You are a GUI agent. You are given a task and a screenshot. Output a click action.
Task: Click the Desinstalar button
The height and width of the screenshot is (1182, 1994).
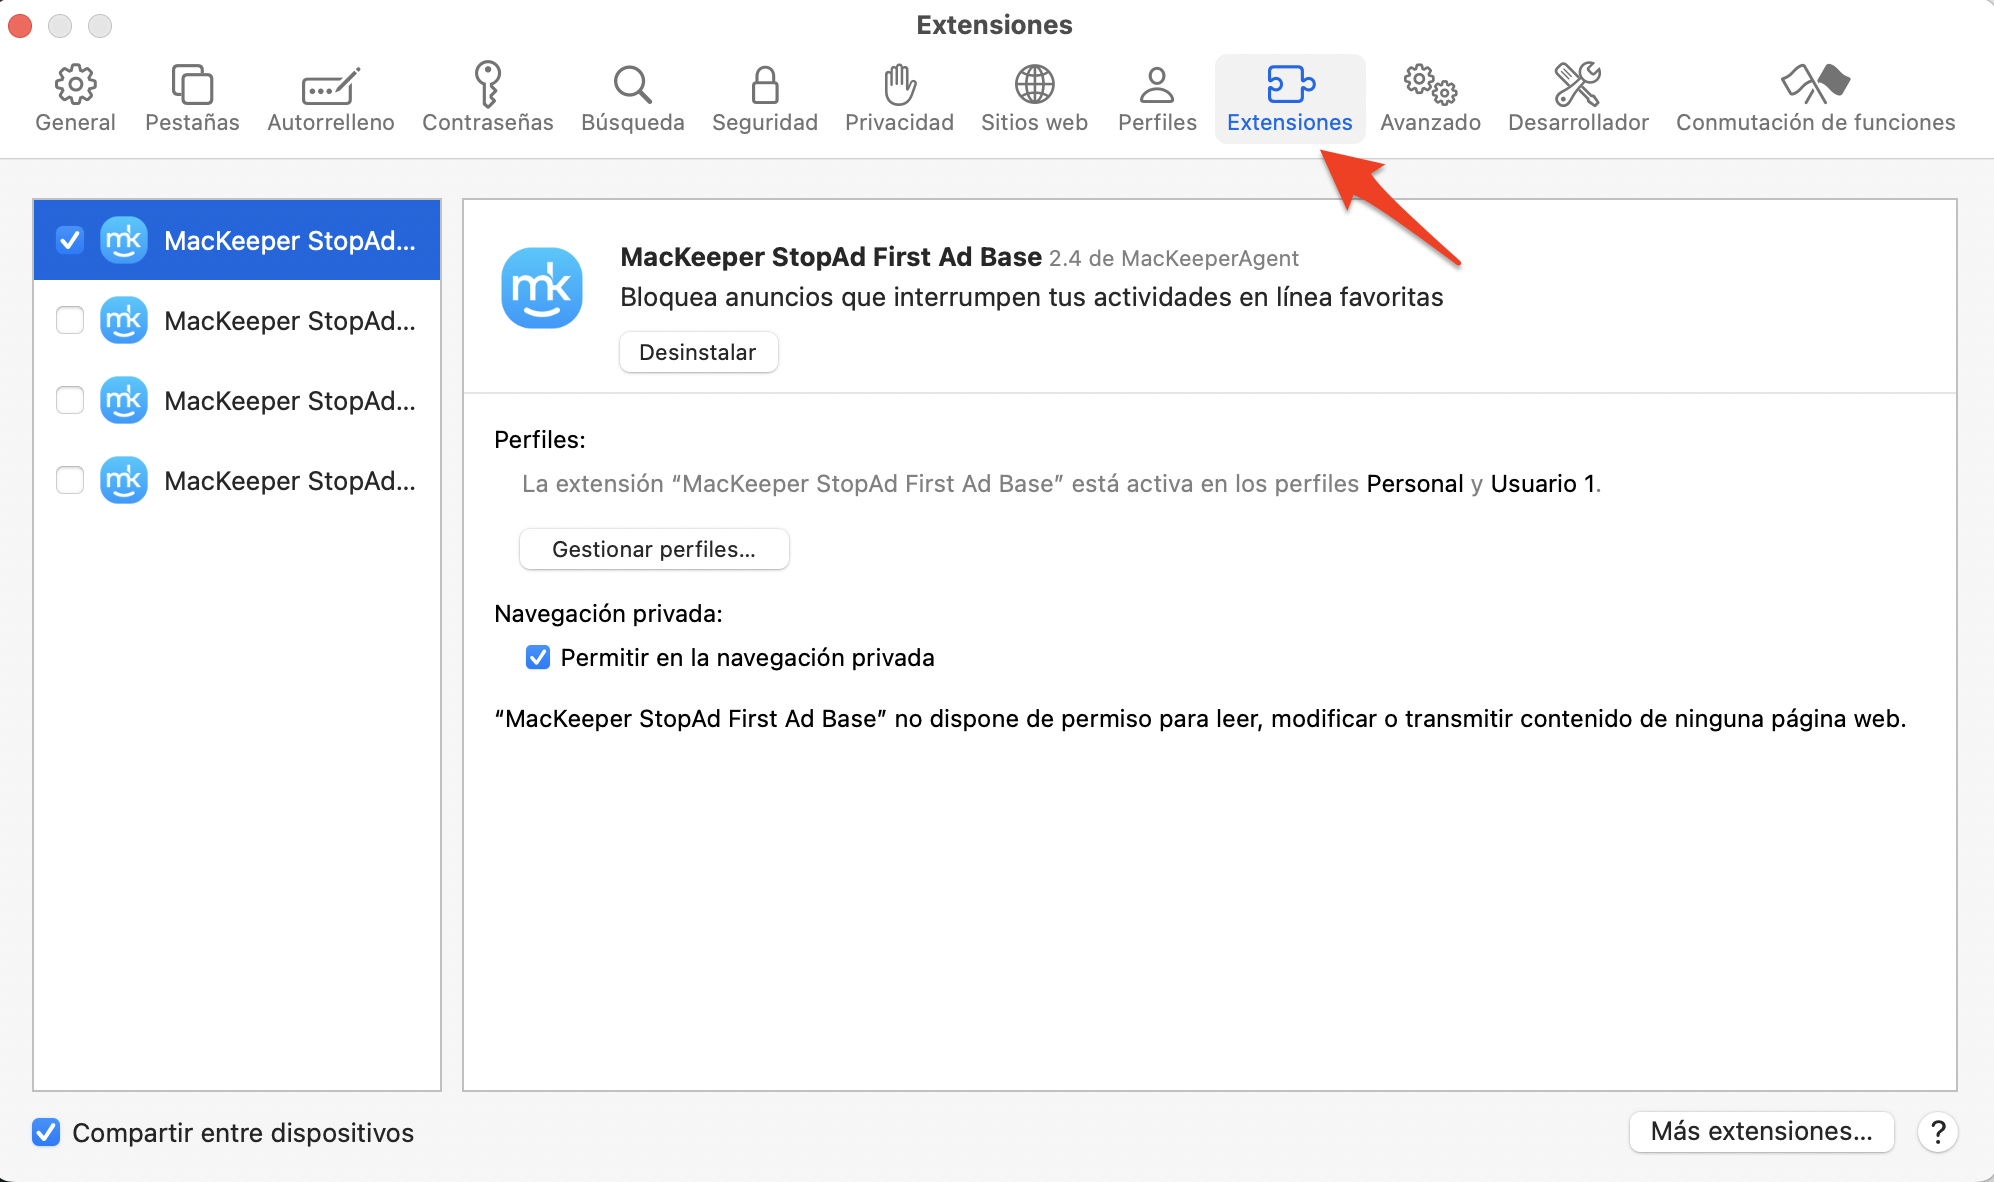point(698,352)
